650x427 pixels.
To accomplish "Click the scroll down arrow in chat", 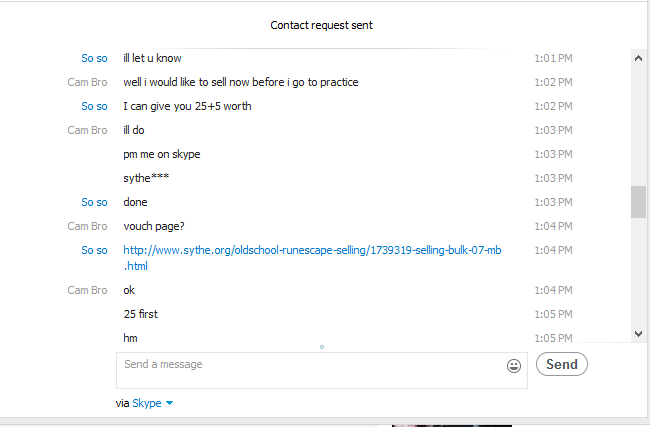I will click(x=638, y=333).
